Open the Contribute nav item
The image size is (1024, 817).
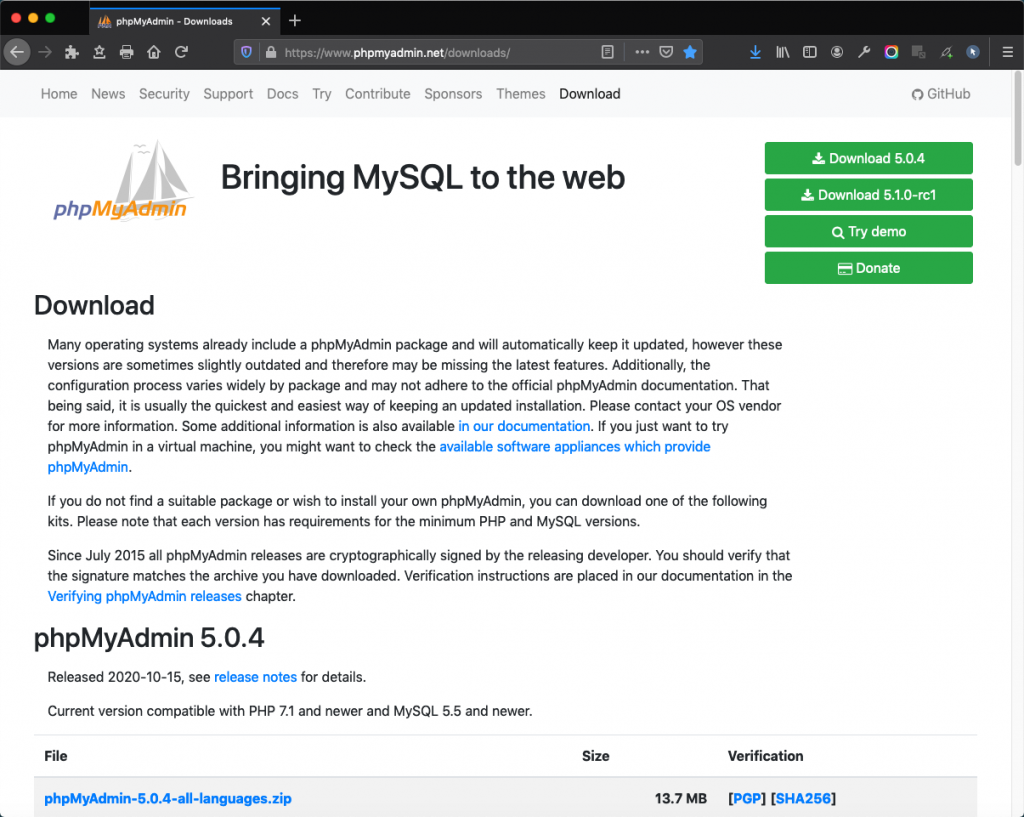(377, 94)
